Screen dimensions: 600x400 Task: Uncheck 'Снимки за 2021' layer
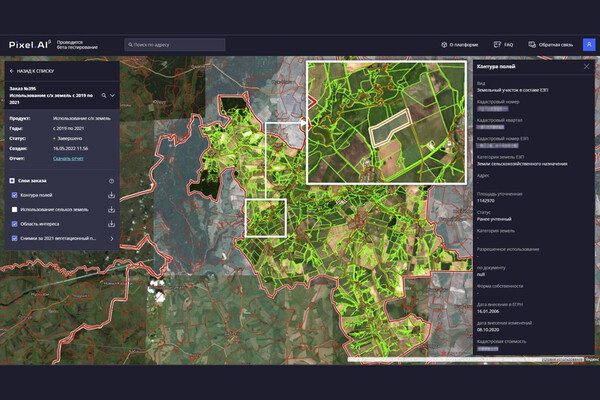pyautogui.click(x=15, y=238)
